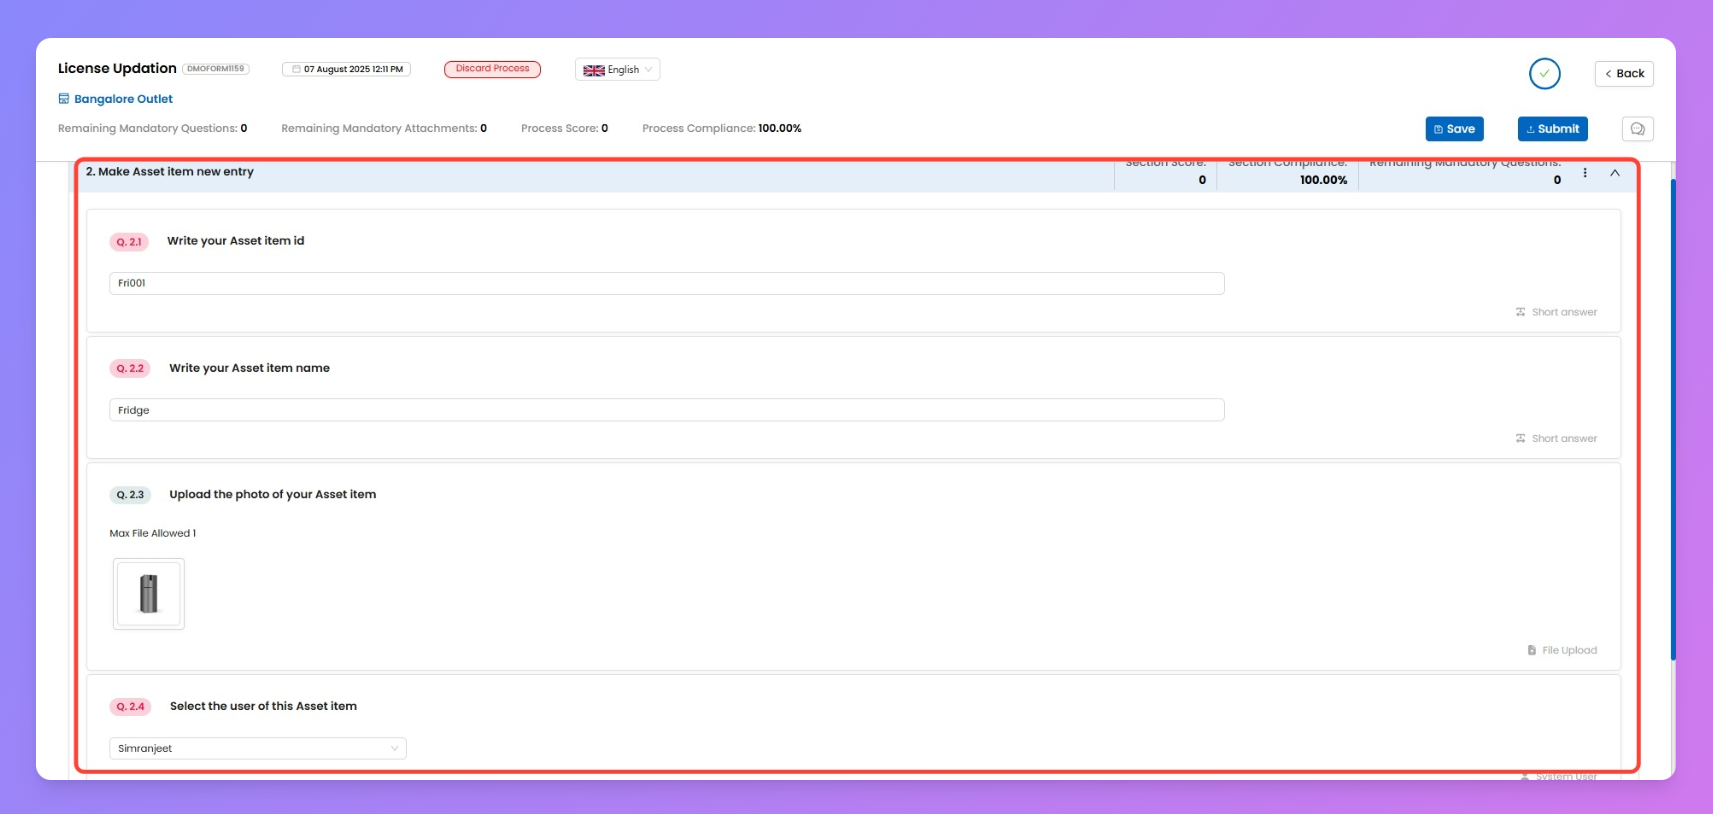The image size is (1713, 814).
Task: Click the Asset item id input field
Action: 666,283
